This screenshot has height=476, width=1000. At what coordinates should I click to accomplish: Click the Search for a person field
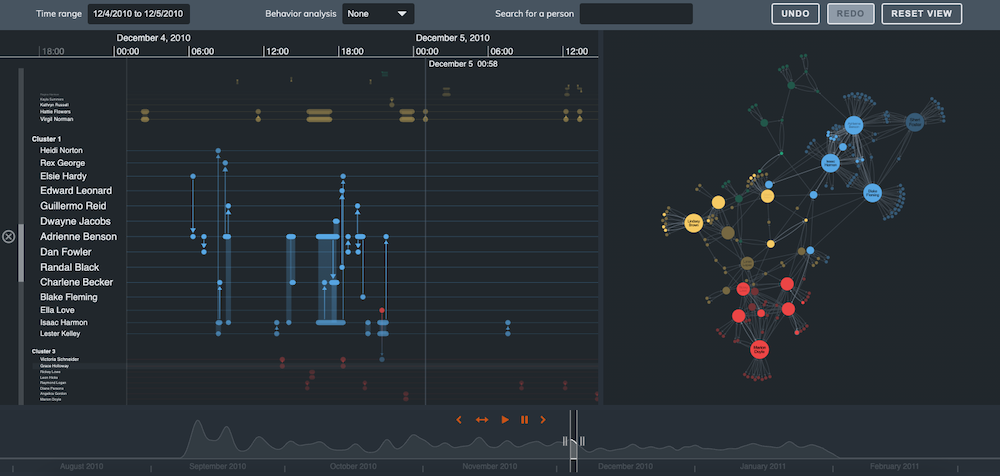click(636, 14)
